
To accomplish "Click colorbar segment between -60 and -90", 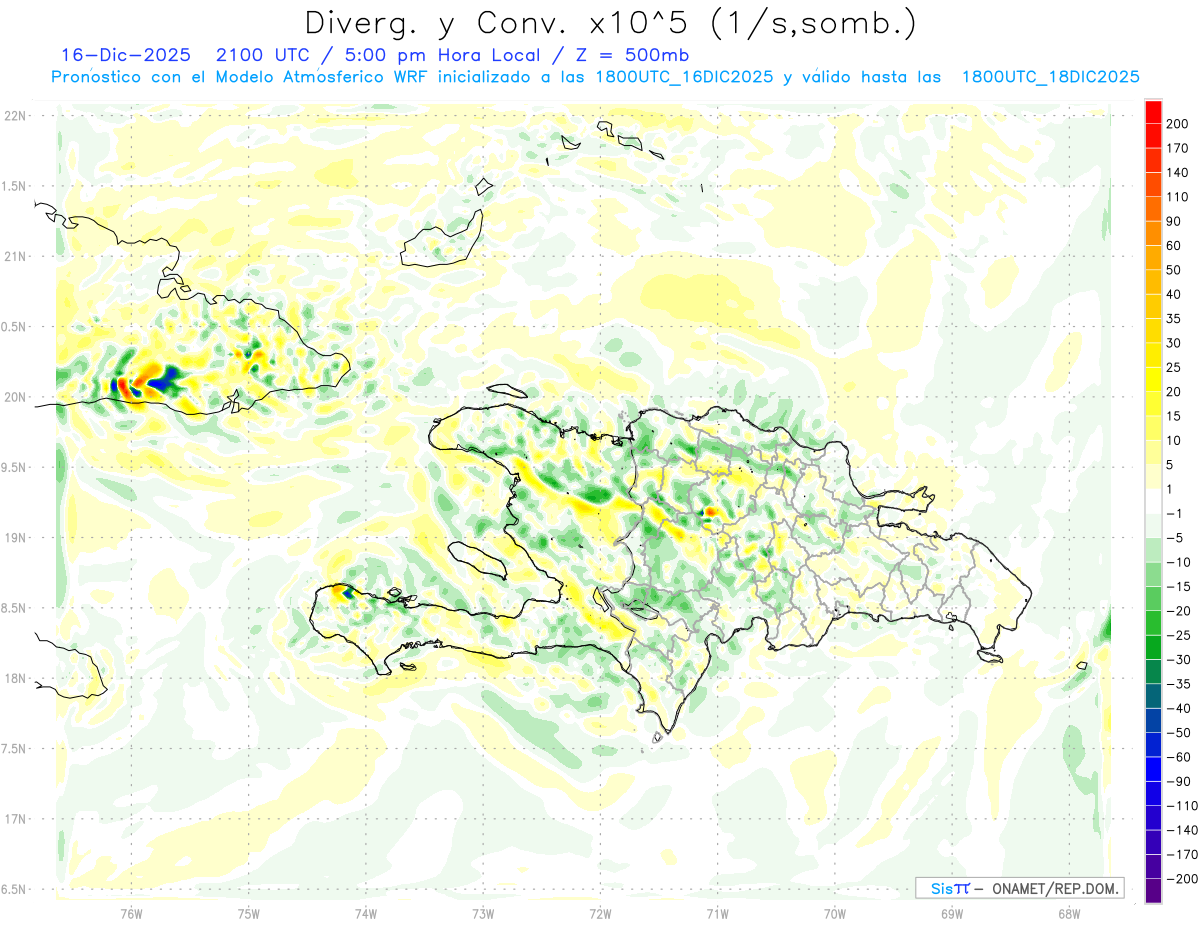I will pos(1153,769).
